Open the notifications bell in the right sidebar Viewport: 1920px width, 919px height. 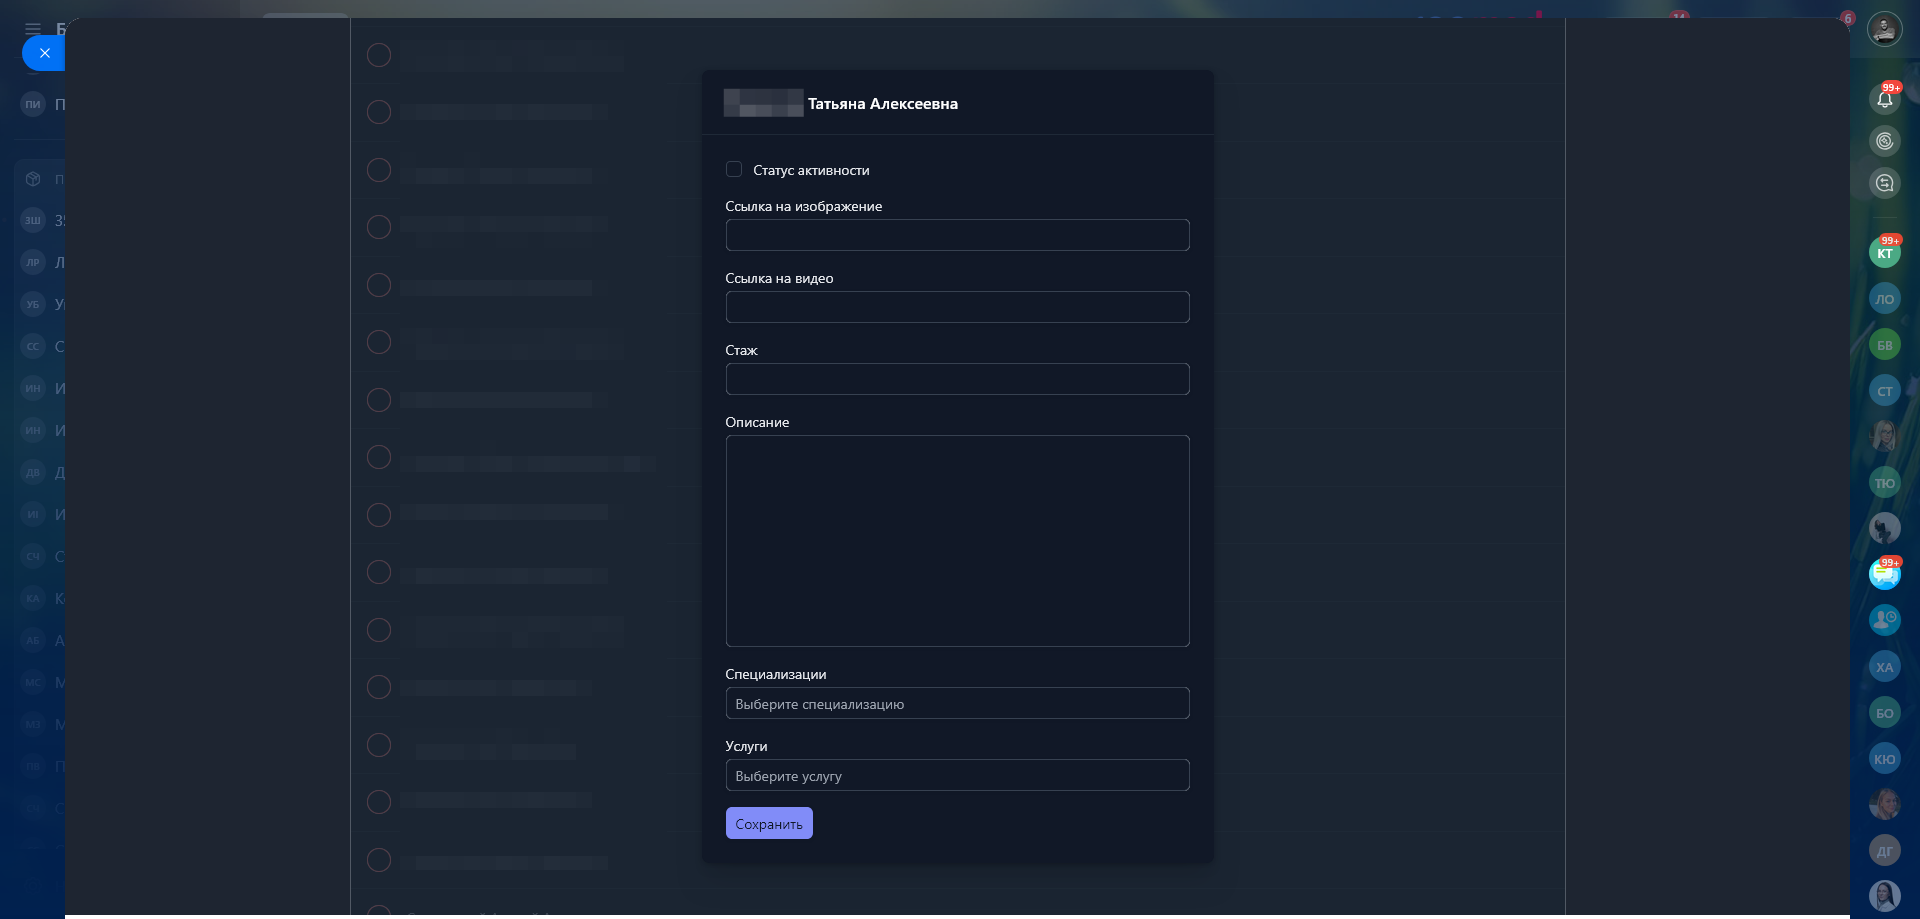click(x=1884, y=99)
